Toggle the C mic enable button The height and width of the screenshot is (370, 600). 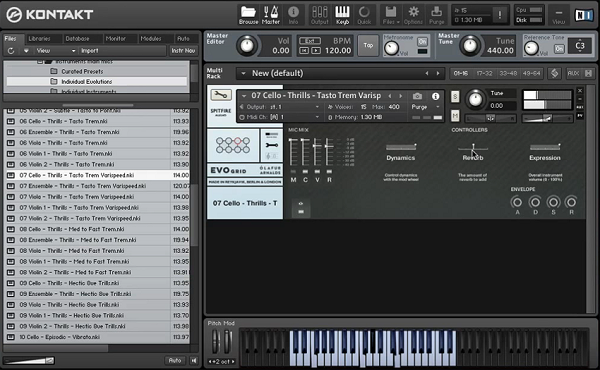coord(305,171)
